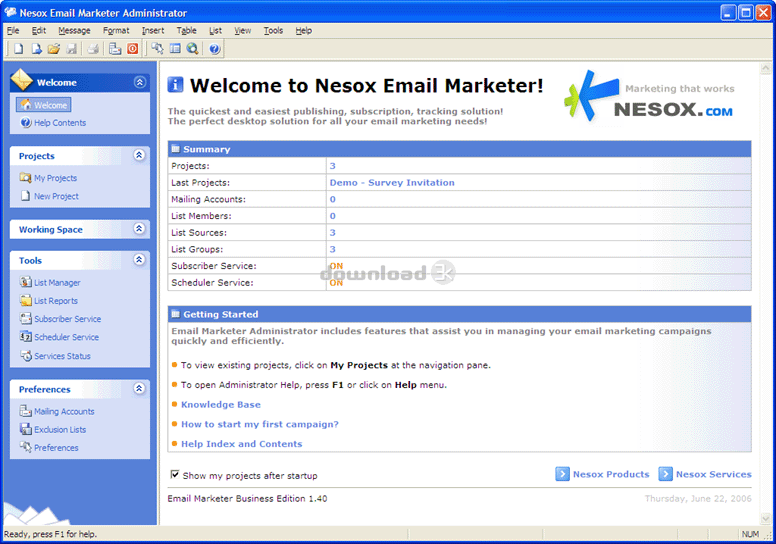Click the New document toolbar icon

pos(18,49)
